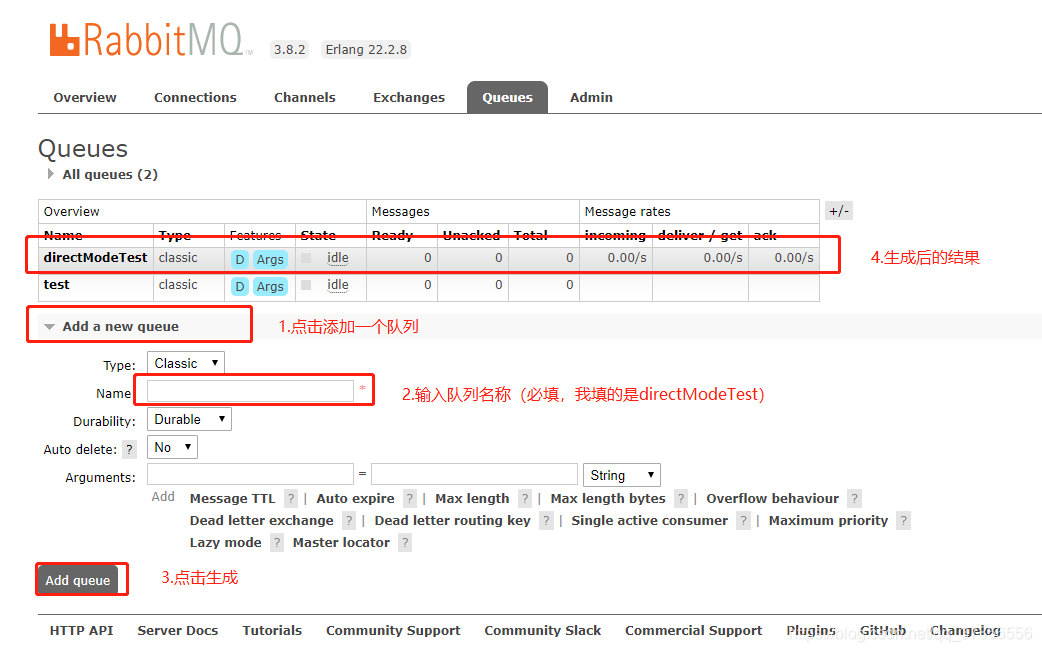Open the argument type dropdown (String)

tap(622, 475)
